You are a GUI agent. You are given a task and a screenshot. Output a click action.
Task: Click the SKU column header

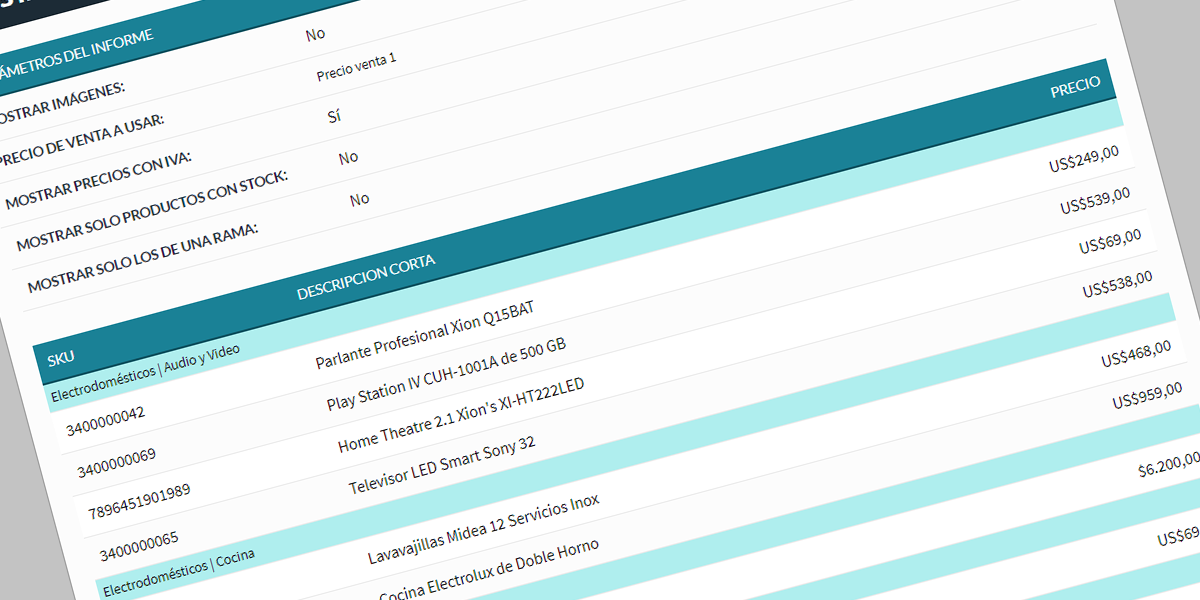point(60,357)
